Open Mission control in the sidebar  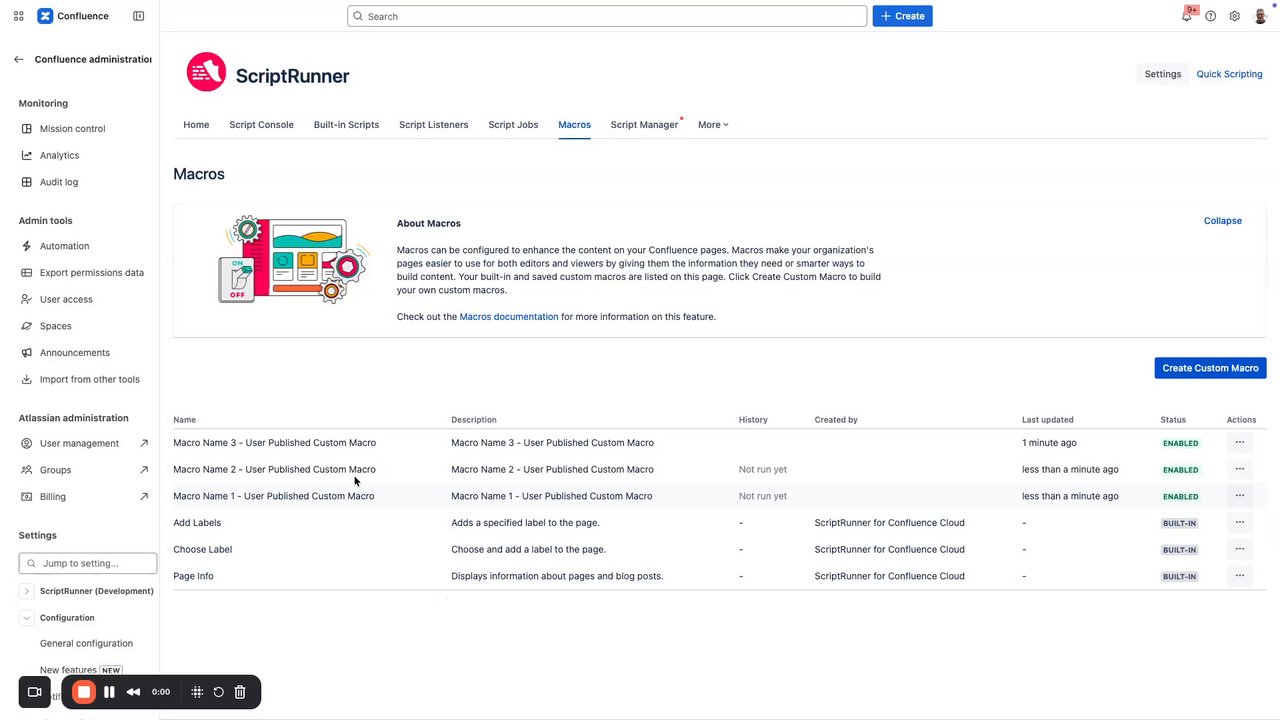pos(72,129)
